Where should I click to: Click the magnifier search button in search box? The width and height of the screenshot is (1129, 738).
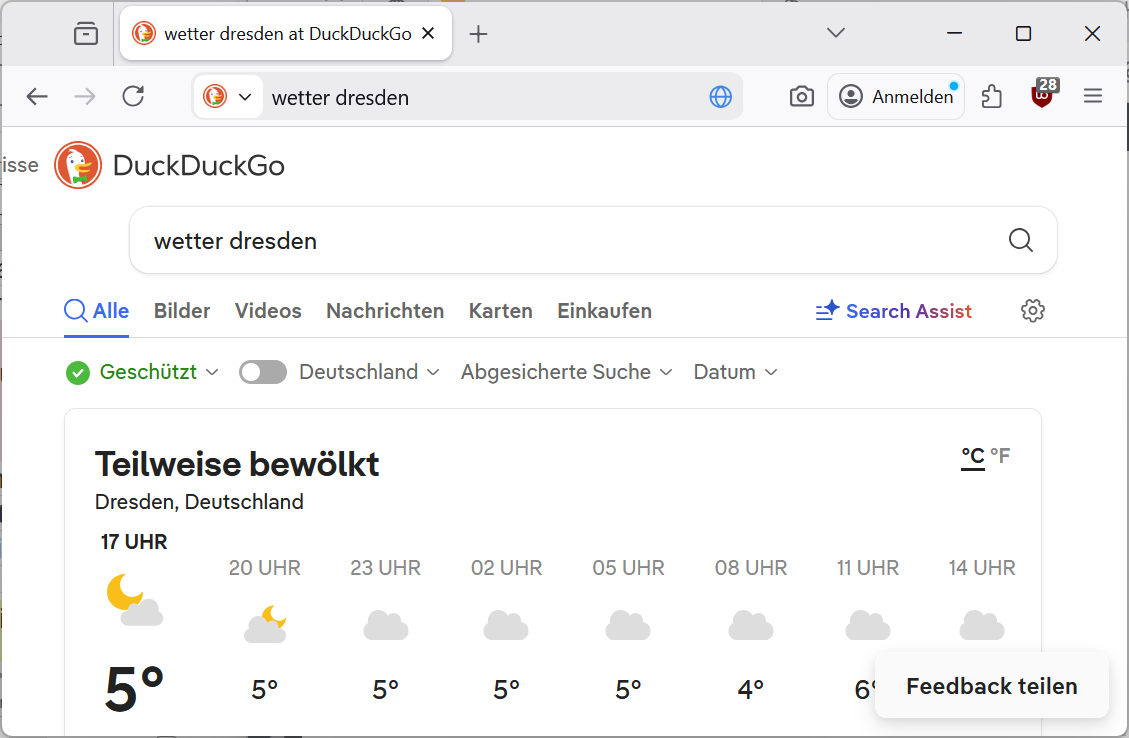click(1020, 240)
